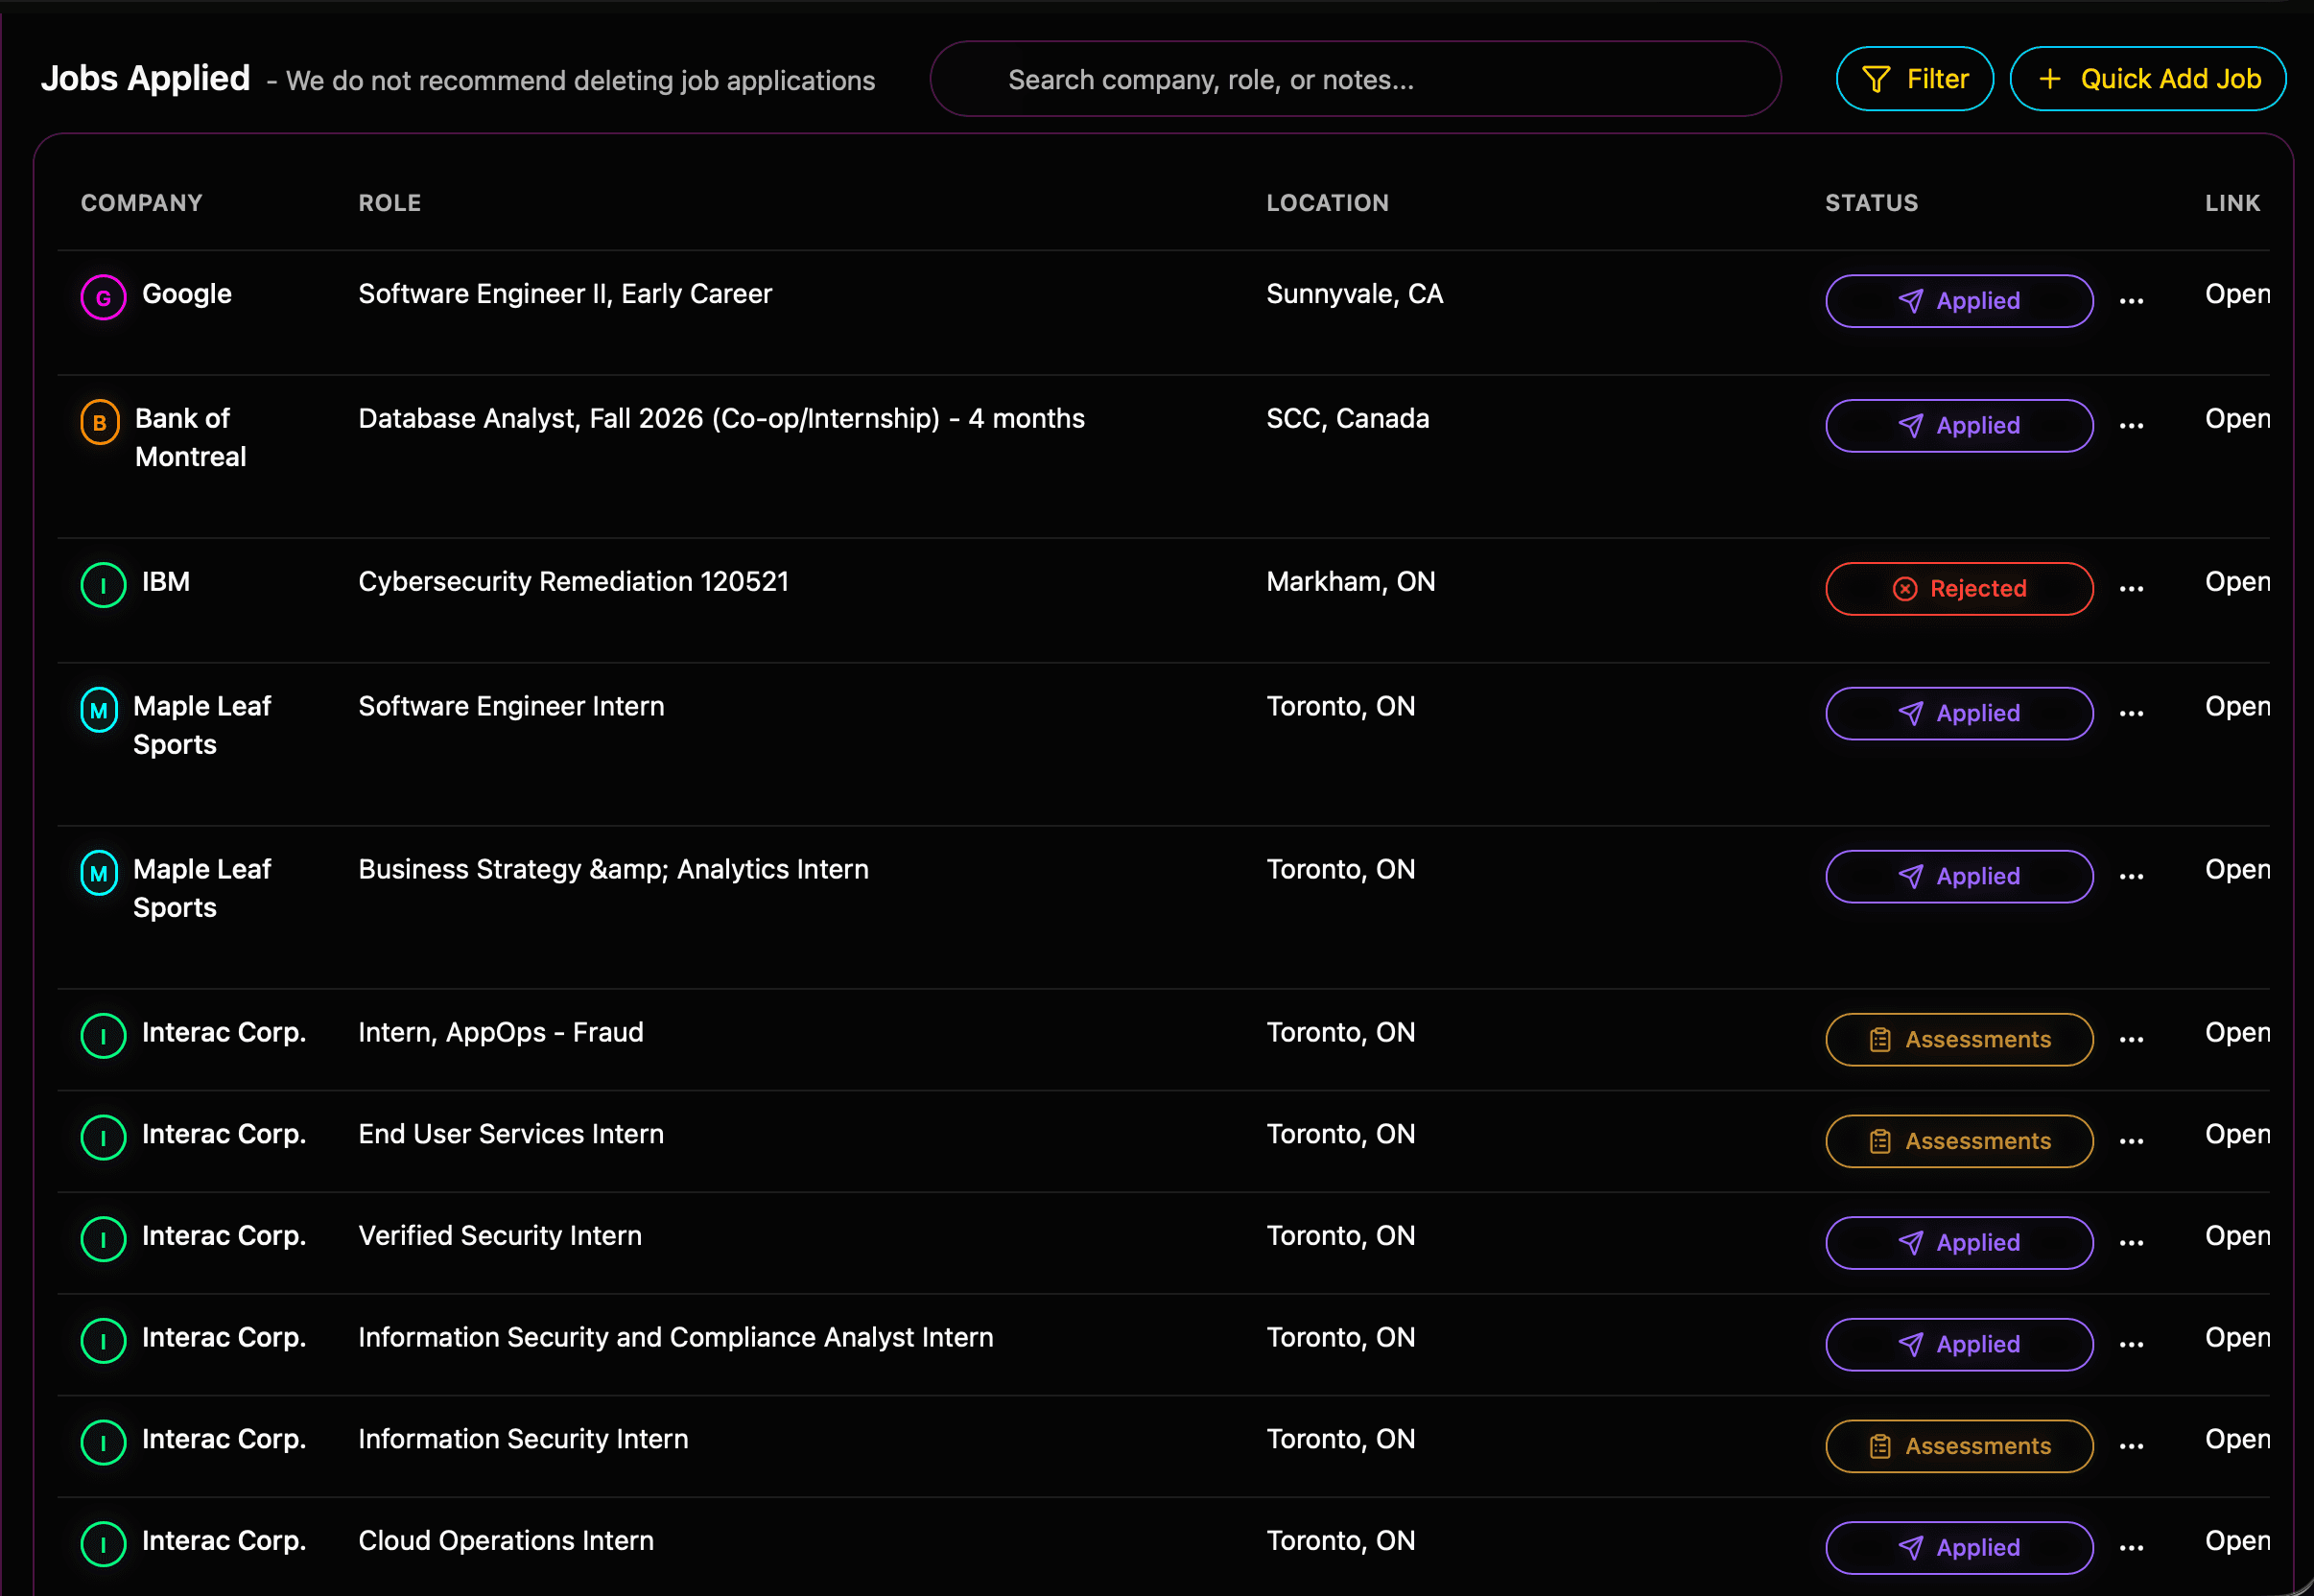The image size is (2314, 1596).
Task: Select the 'Software Engineer II, Early Career' role text
Action: tap(565, 294)
